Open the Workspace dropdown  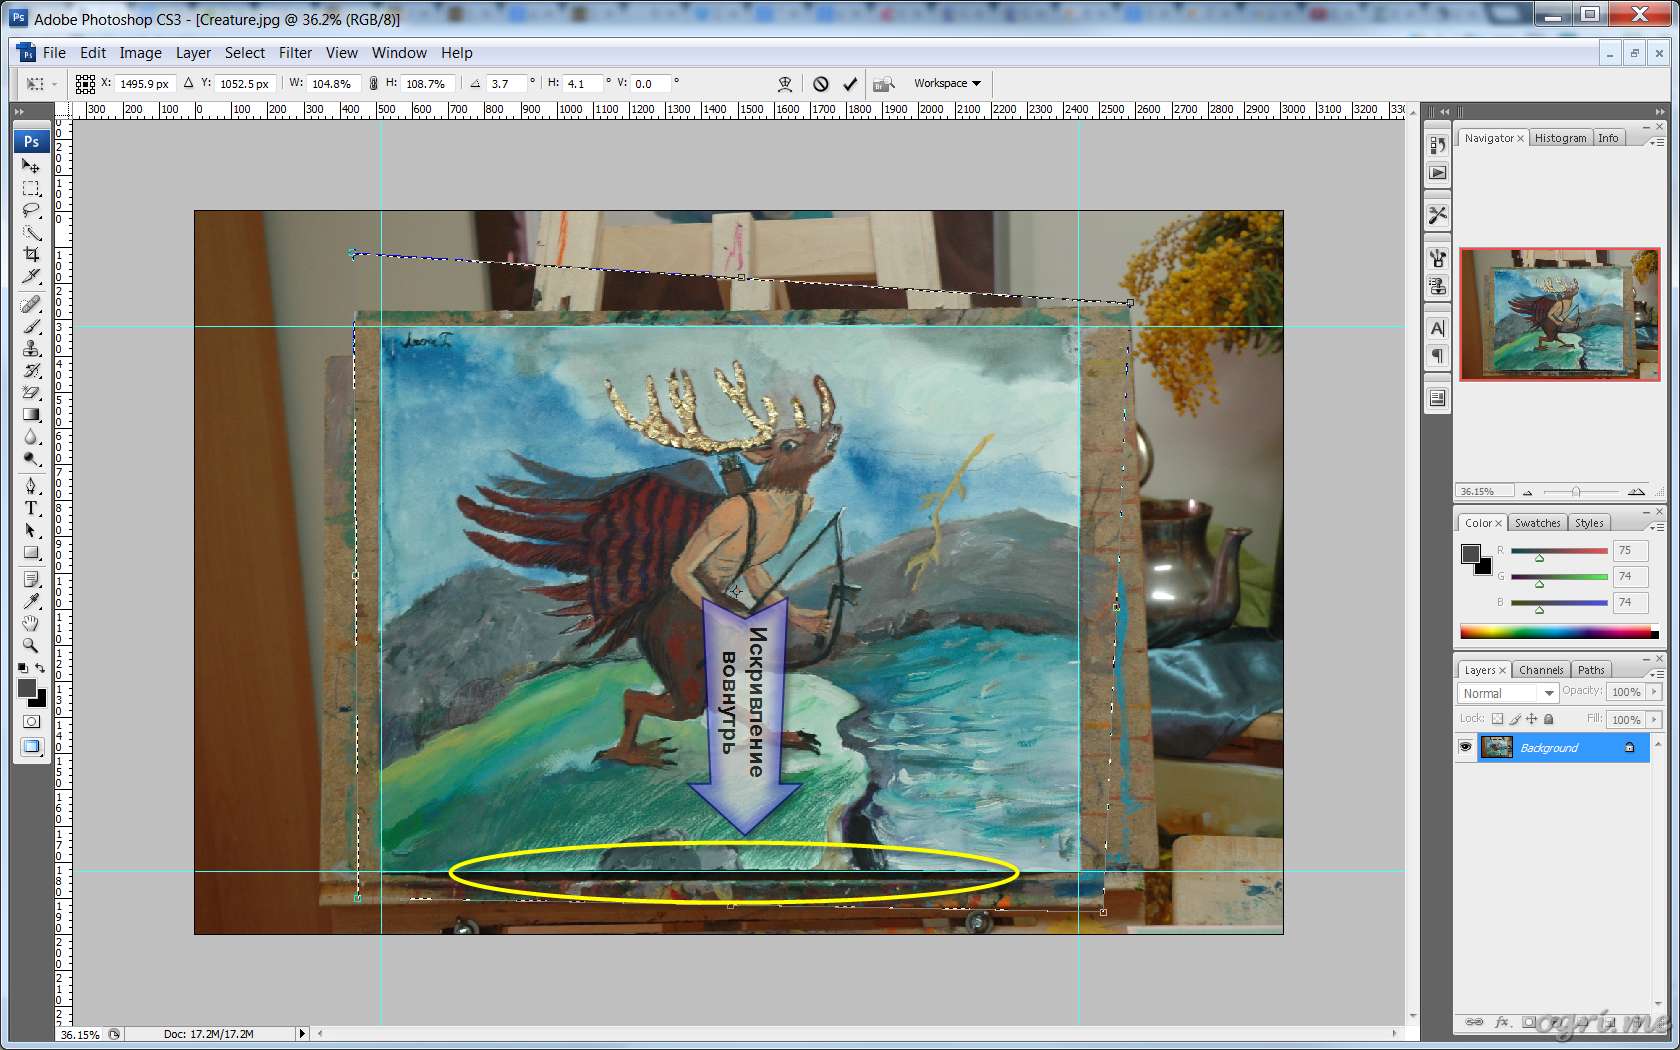947,83
